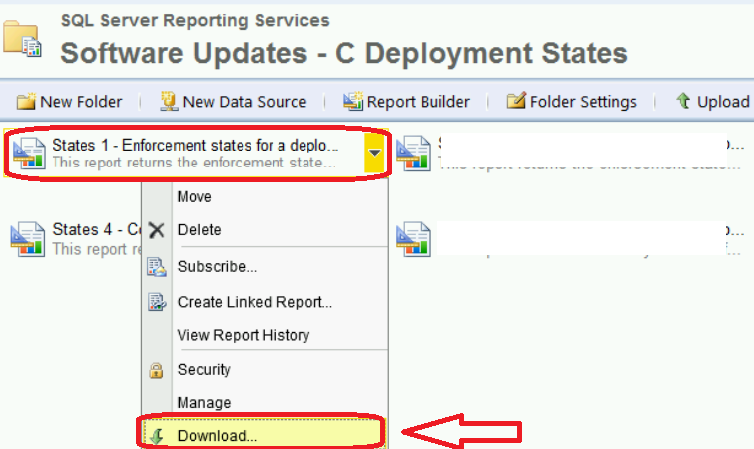The height and width of the screenshot is (449, 754).
Task: Click the Report Builder icon
Action: point(353,101)
